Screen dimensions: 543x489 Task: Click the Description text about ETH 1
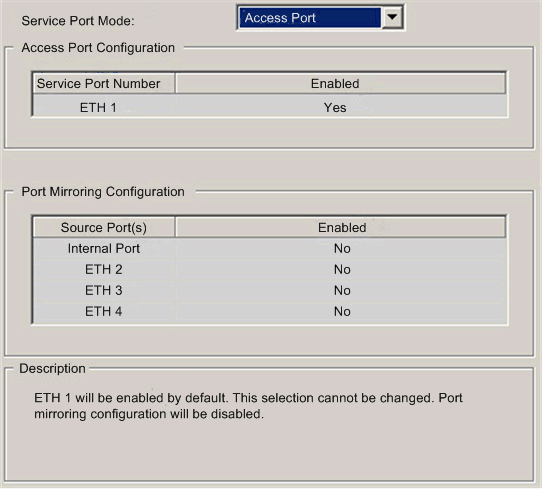coord(248,406)
